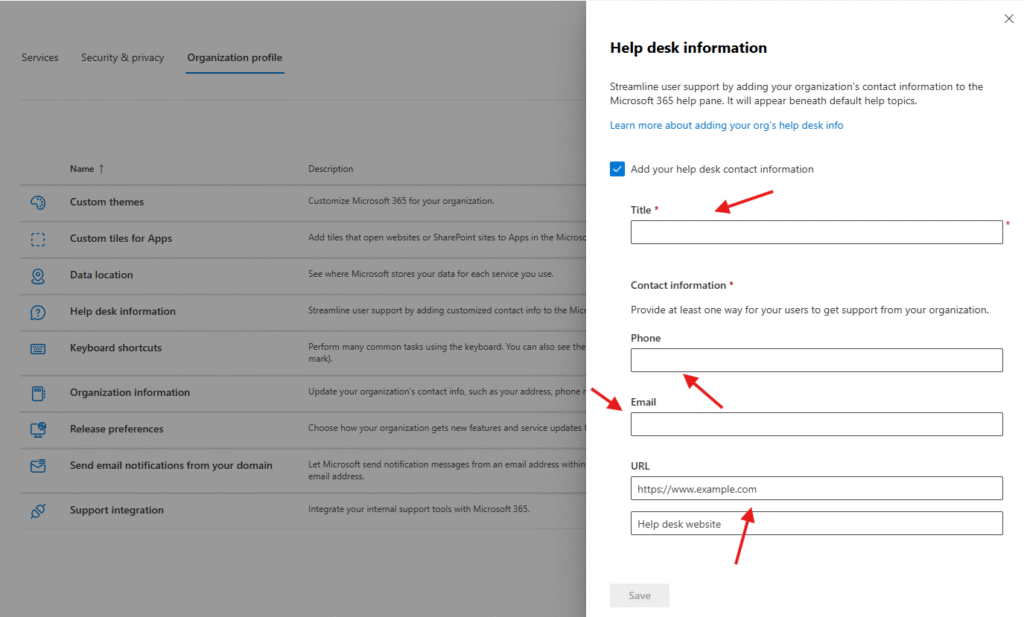Click into the Phone input field
1024x617 pixels.
816,360
